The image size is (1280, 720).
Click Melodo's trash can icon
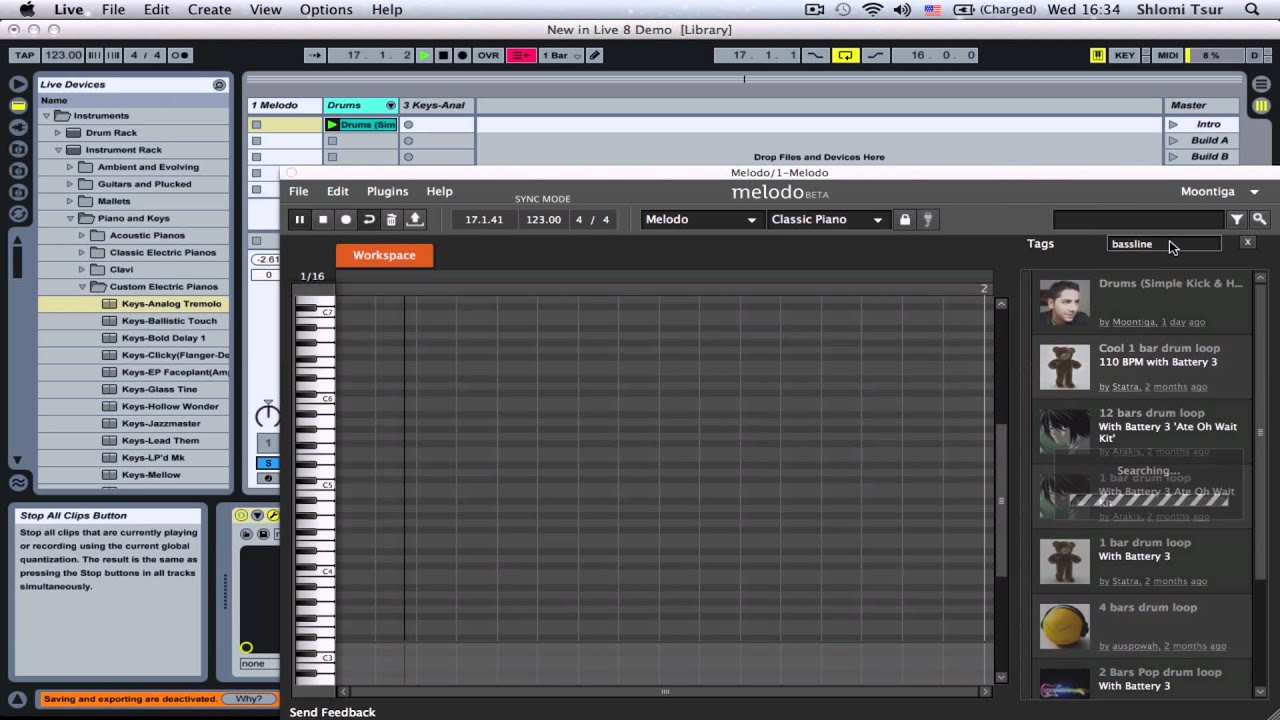392,219
